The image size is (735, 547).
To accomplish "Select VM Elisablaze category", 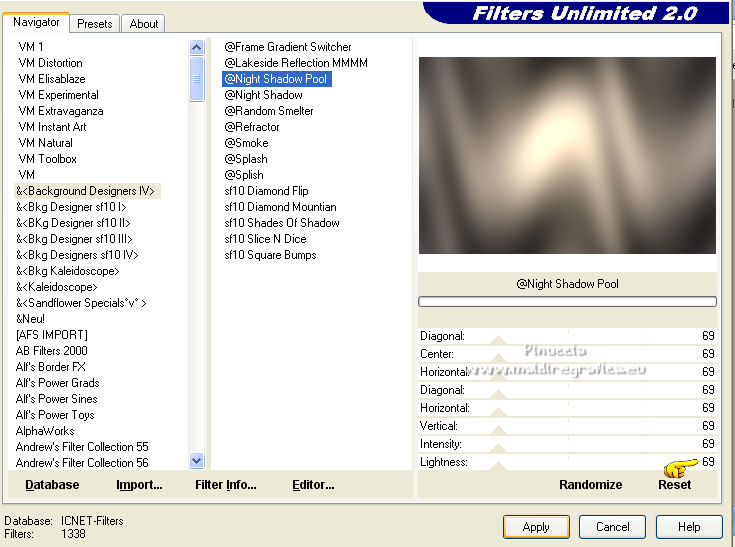I will (x=52, y=79).
